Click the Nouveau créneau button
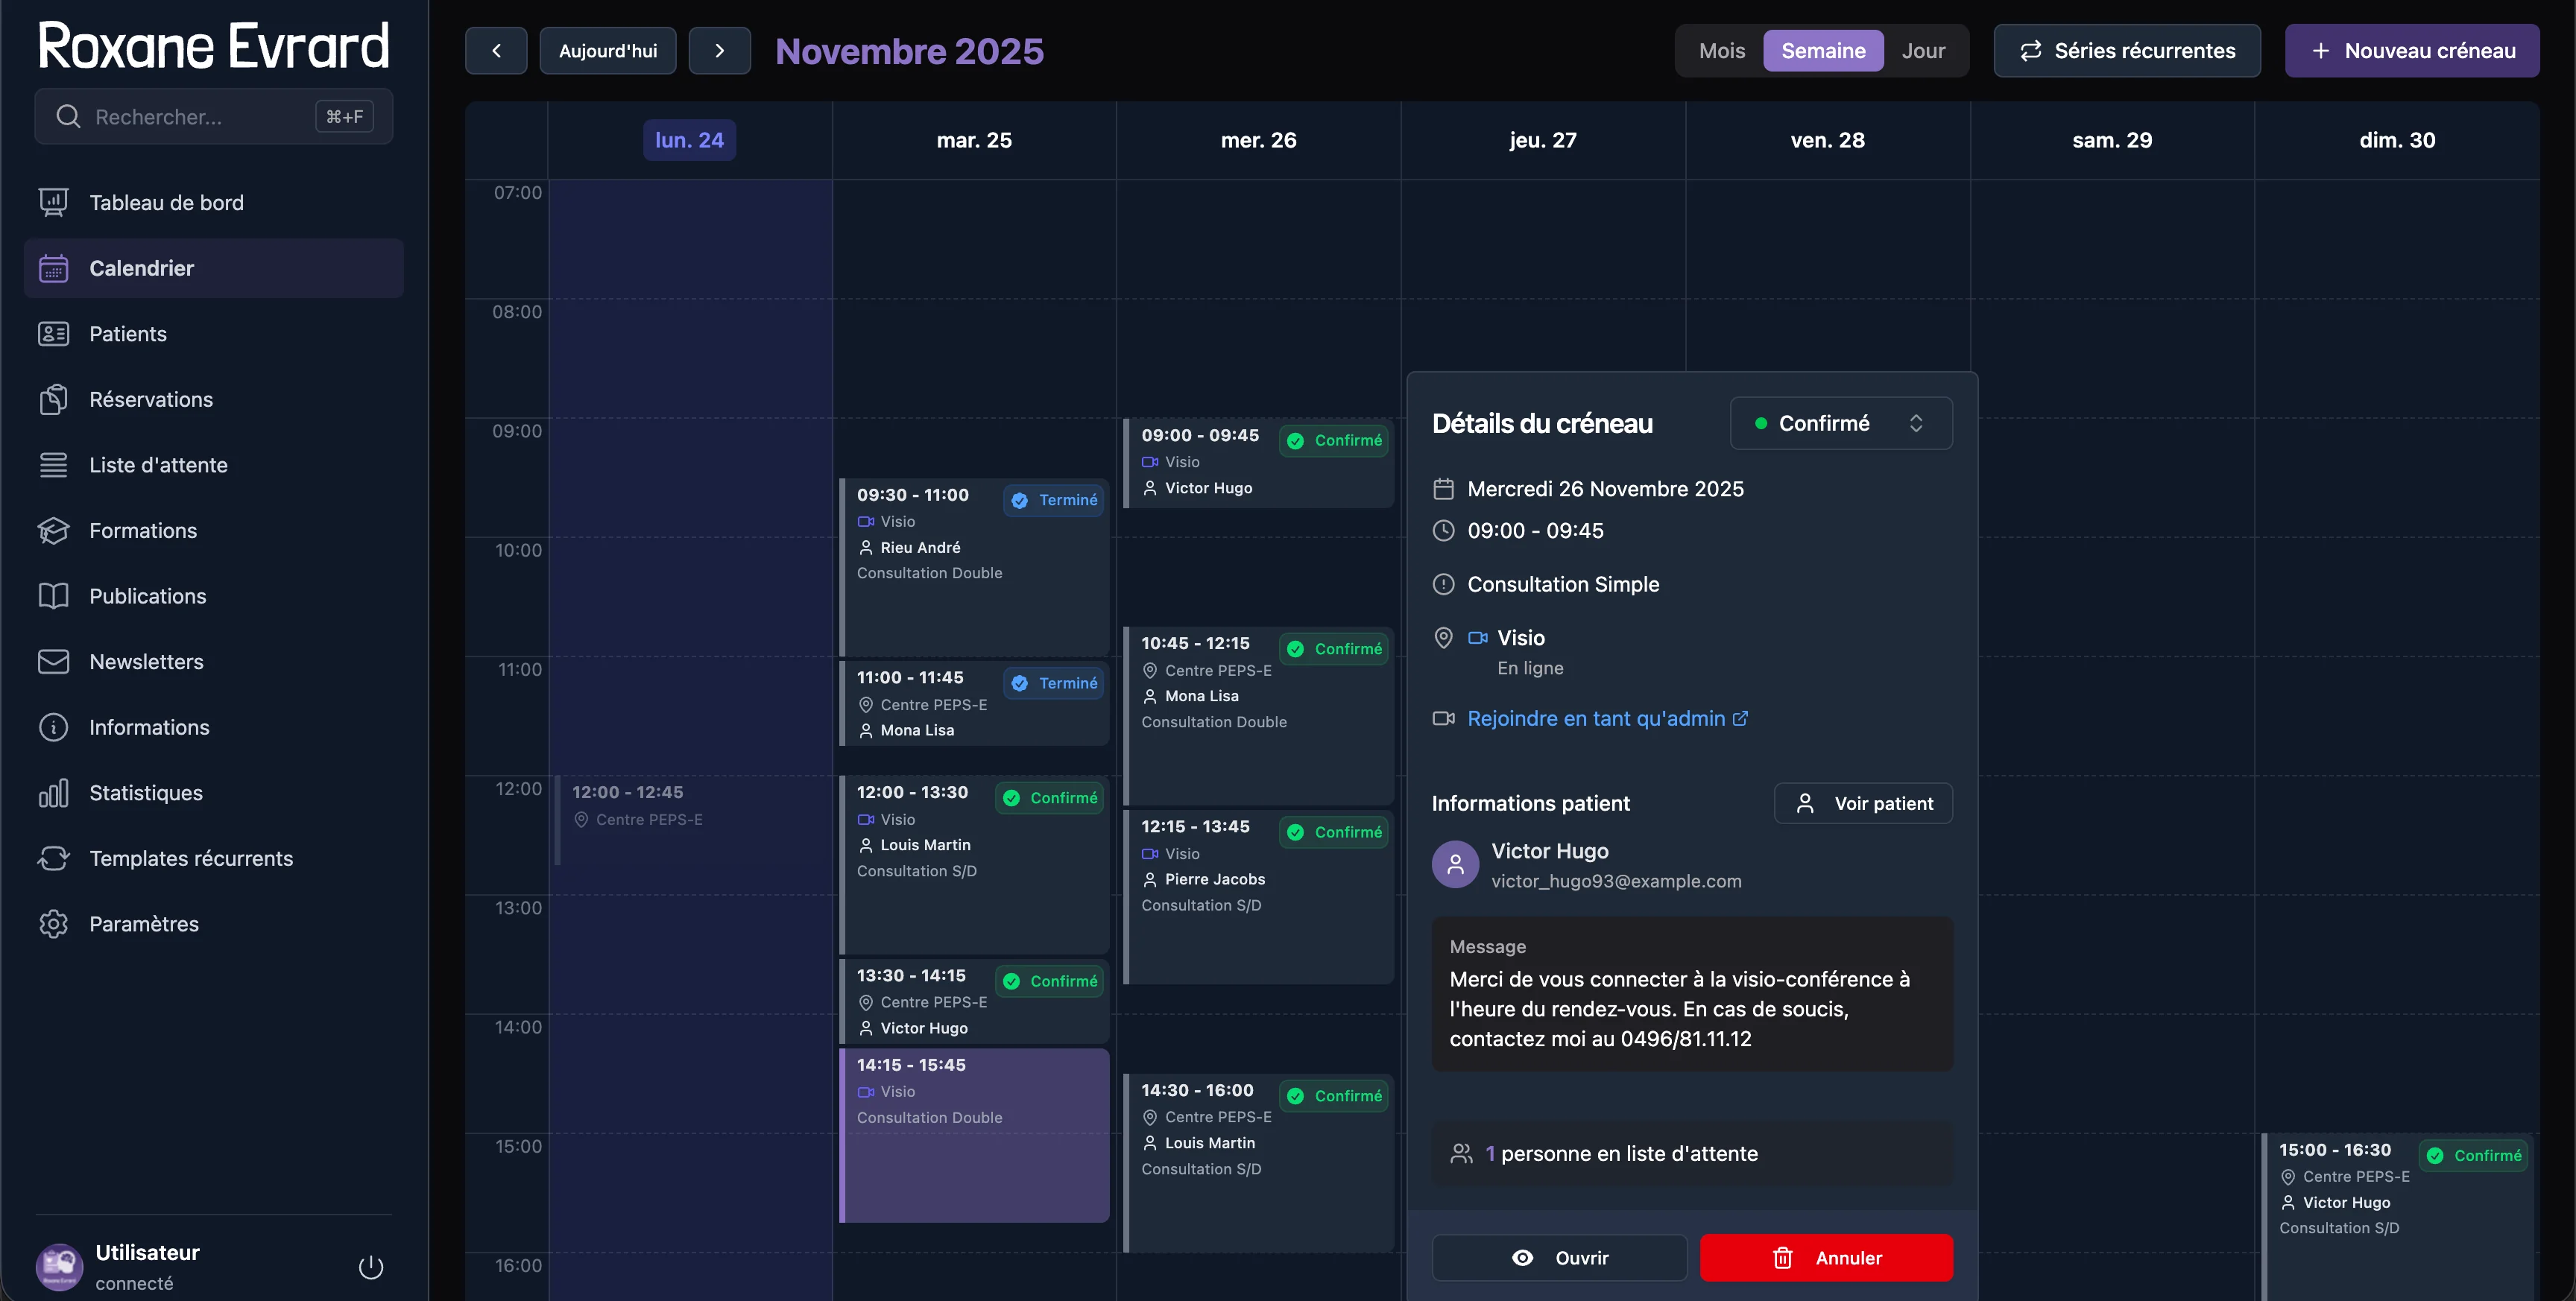 tap(2412, 50)
